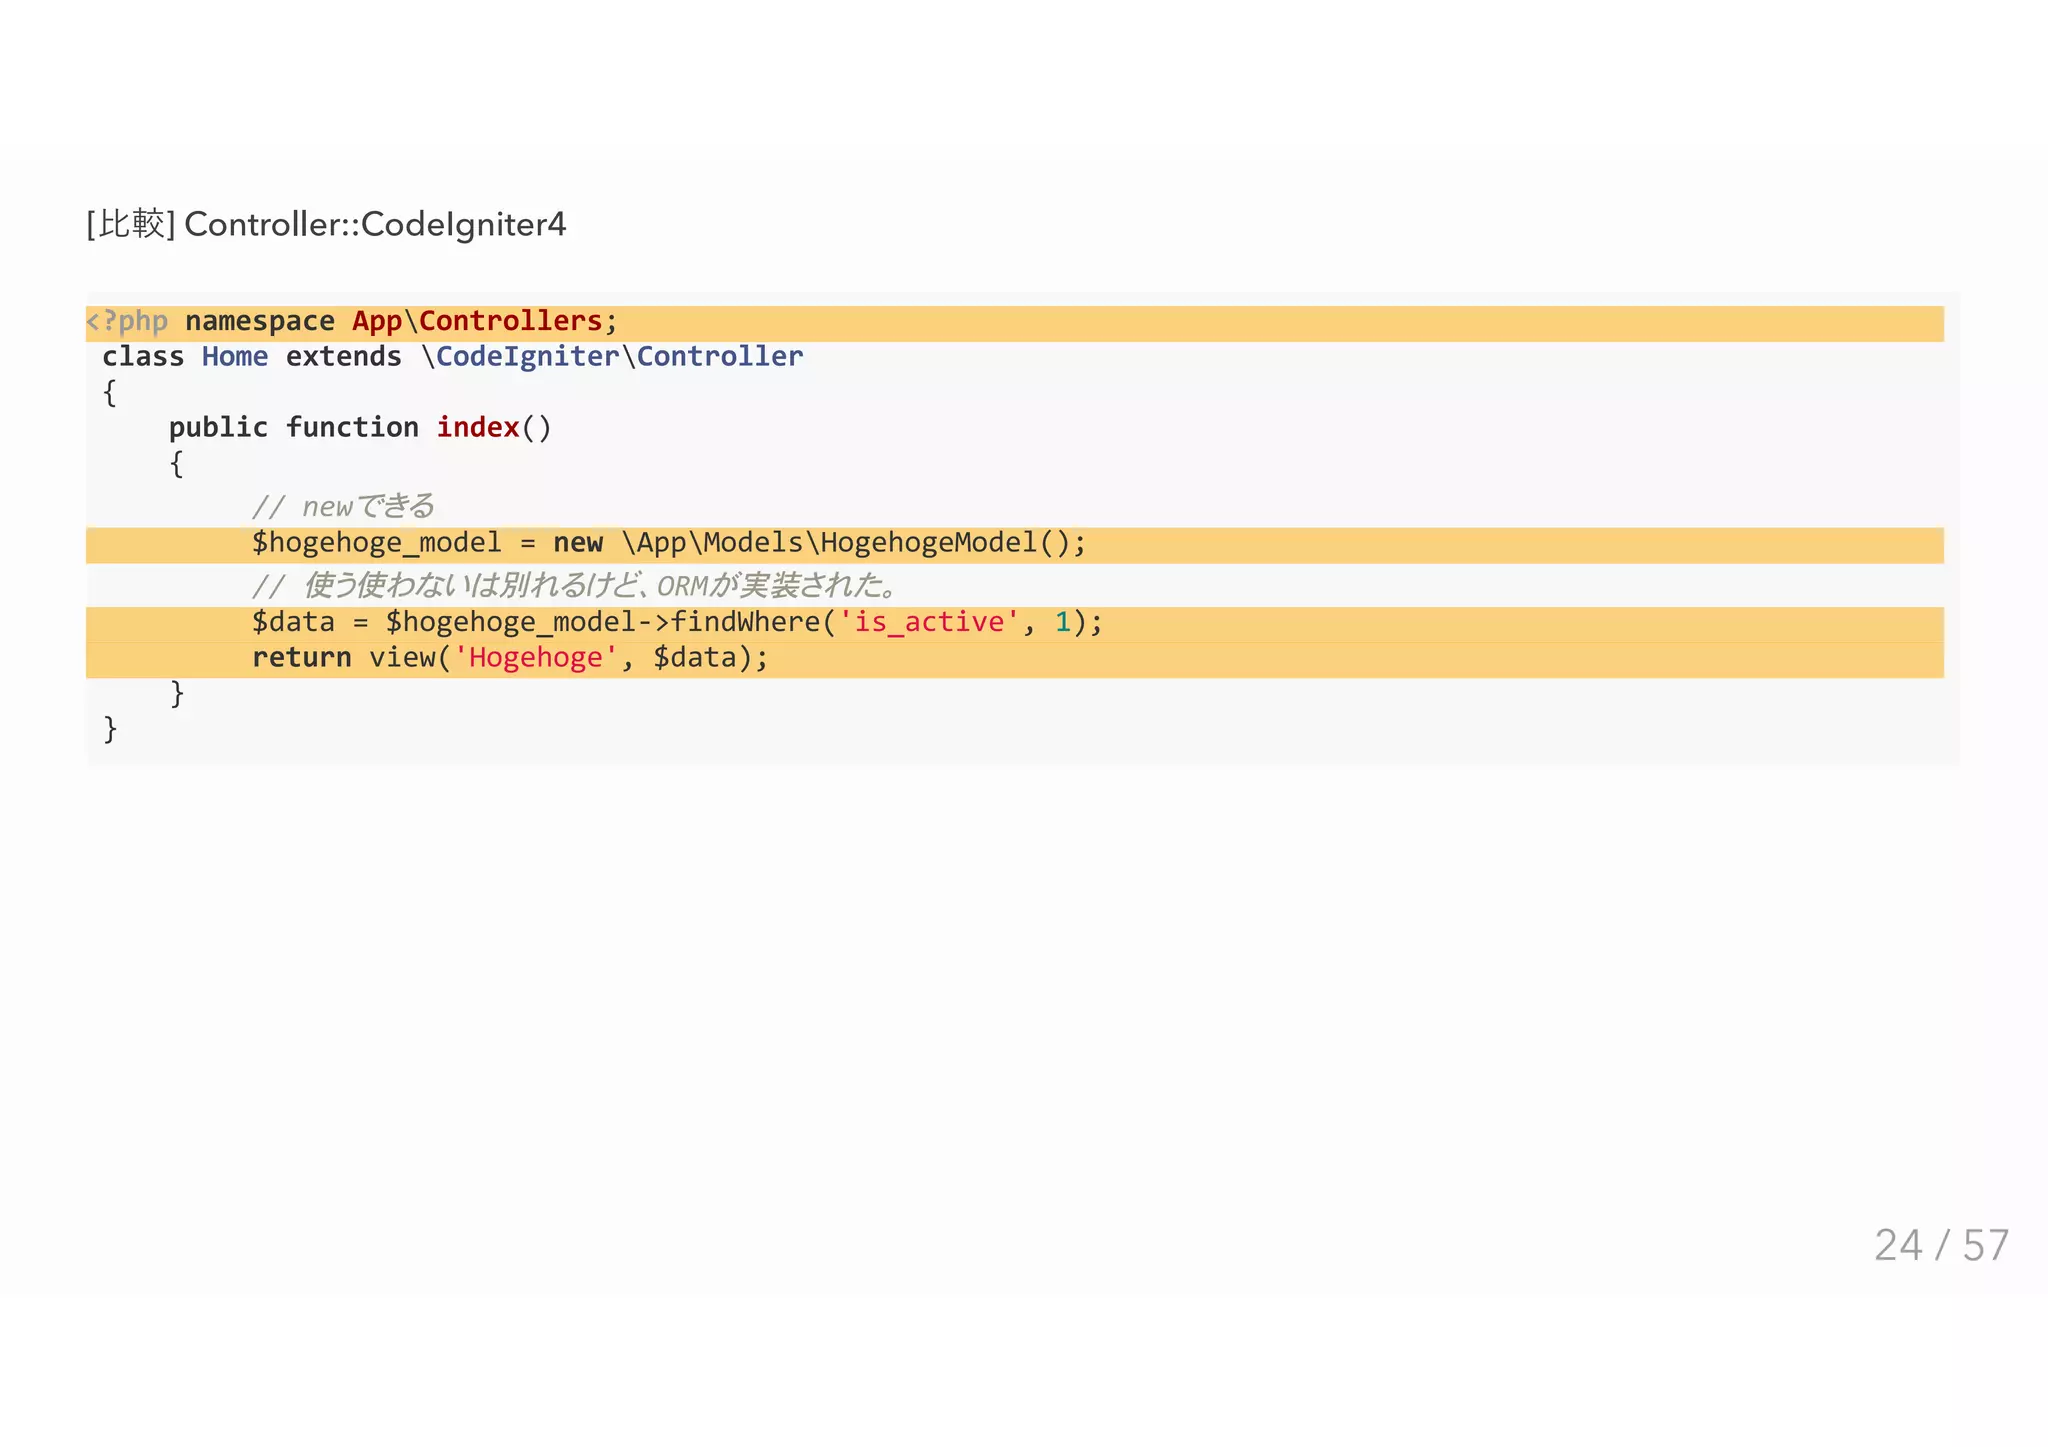Click the 'extends' keyword
Image resolution: width=2048 pixels, height=1447 pixels.
tap(344, 357)
